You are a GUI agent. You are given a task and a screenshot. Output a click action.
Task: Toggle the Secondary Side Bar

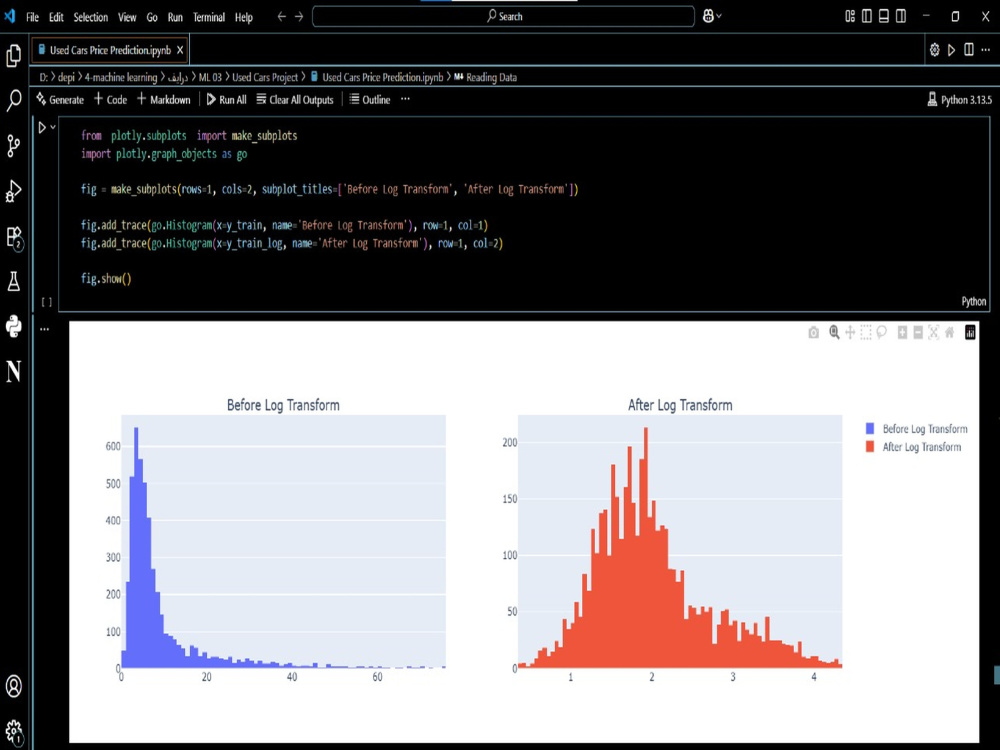(901, 17)
